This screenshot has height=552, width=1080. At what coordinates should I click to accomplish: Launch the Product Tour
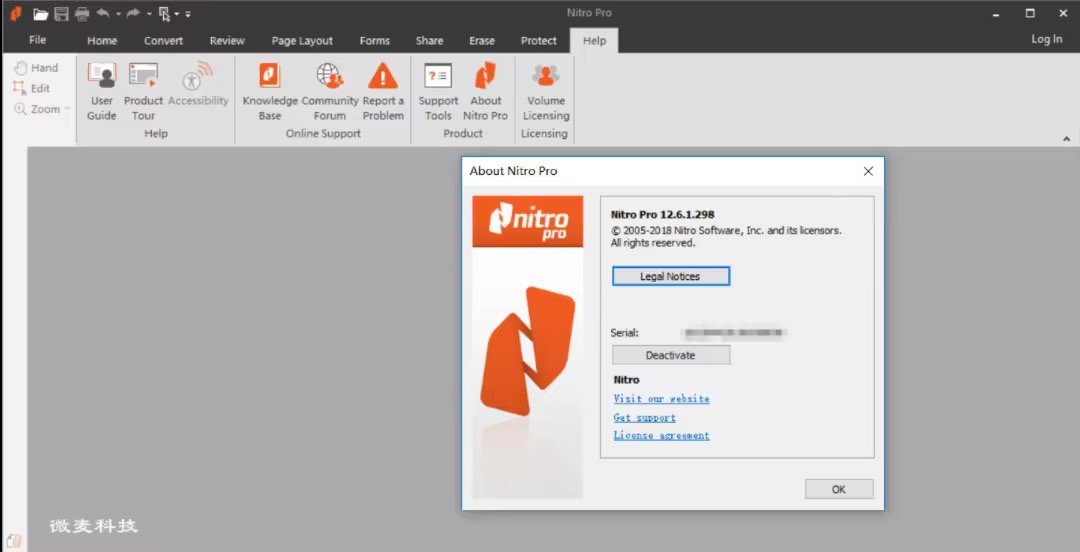click(143, 90)
